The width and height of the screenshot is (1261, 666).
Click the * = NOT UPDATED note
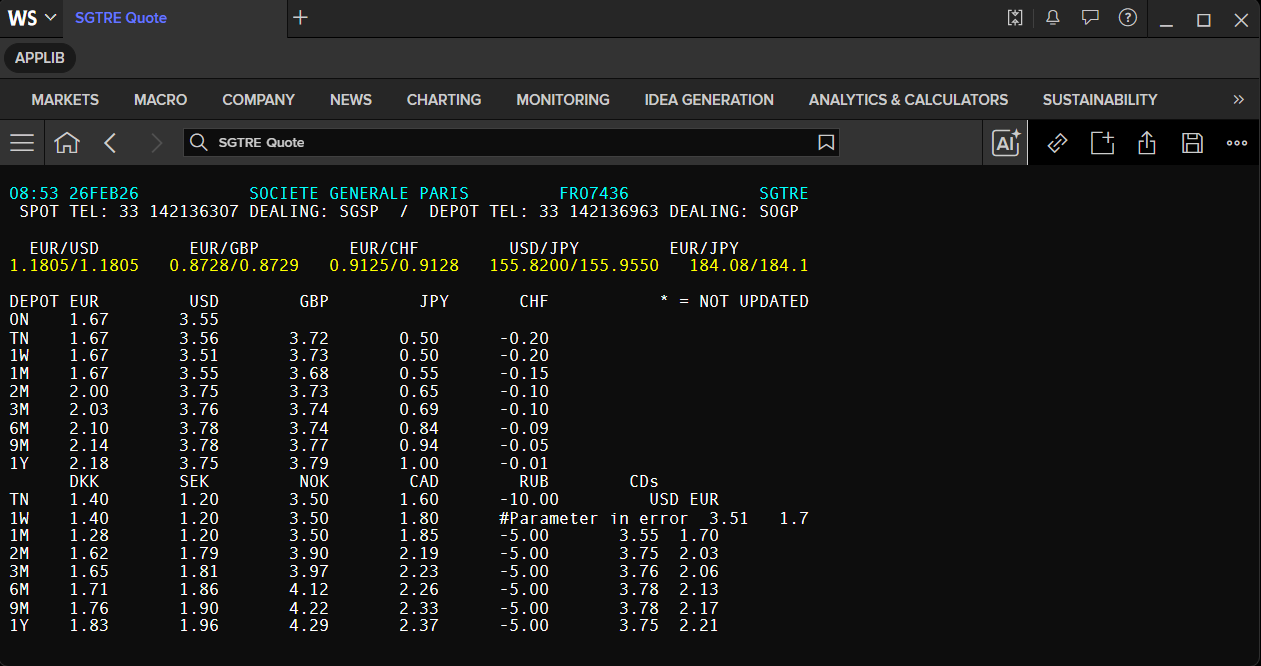point(734,301)
